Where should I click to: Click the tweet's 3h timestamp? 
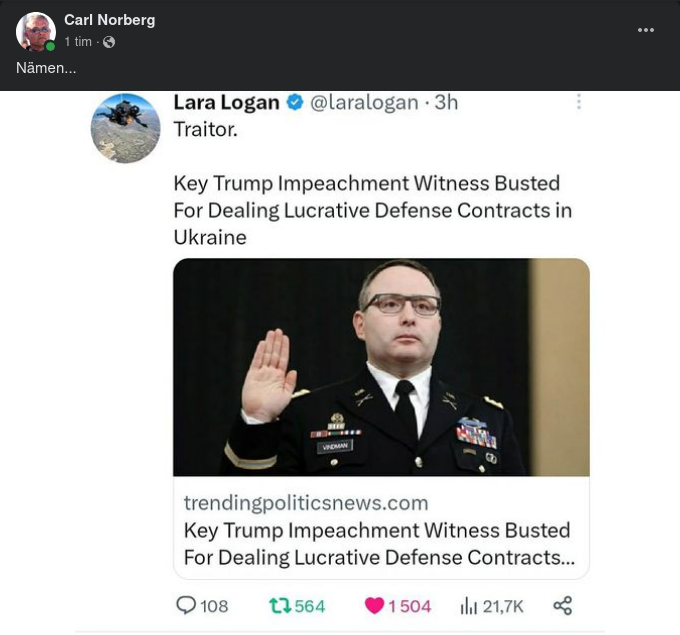(446, 102)
